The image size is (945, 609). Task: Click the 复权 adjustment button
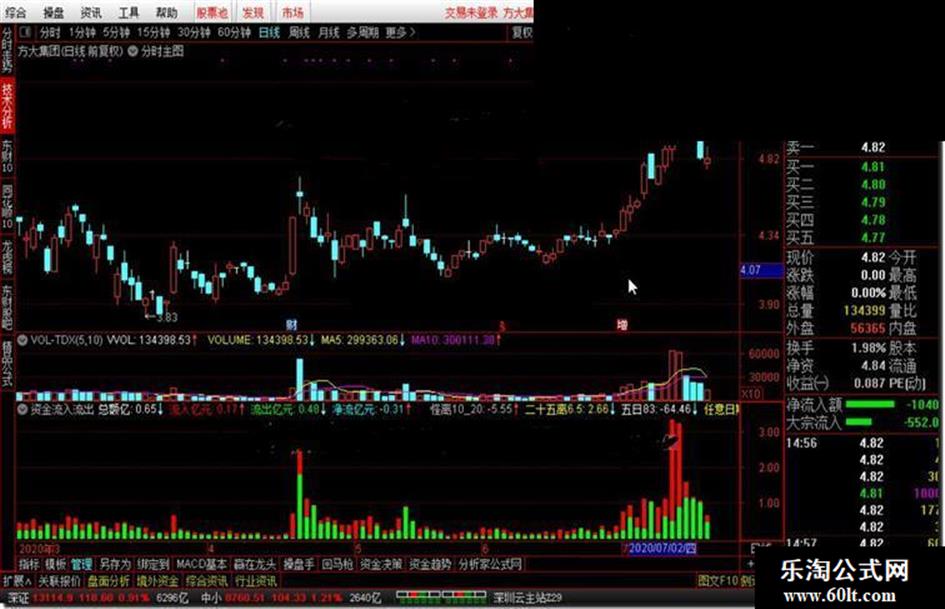[522, 33]
